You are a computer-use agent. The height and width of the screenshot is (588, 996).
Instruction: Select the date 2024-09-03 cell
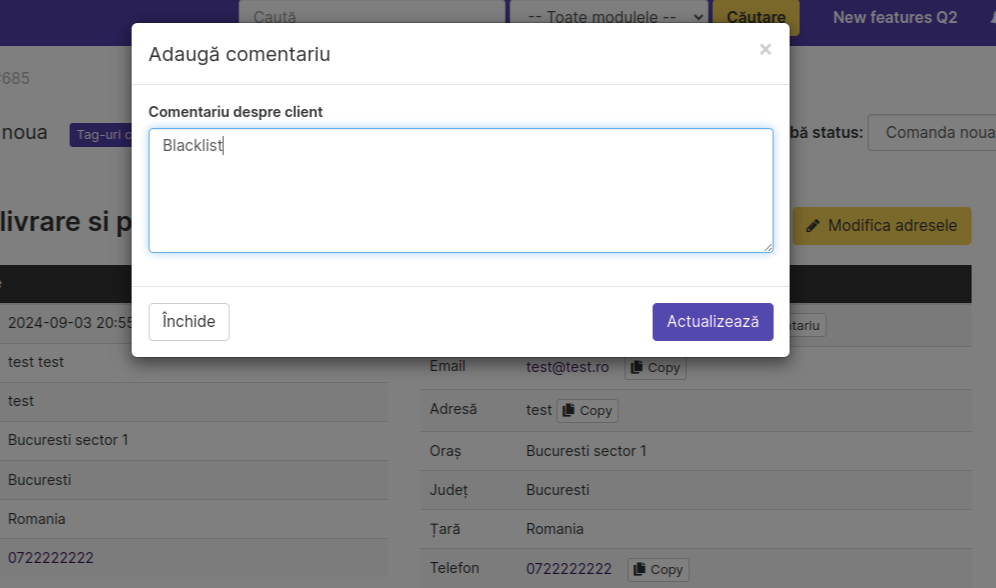coord(69,323)
